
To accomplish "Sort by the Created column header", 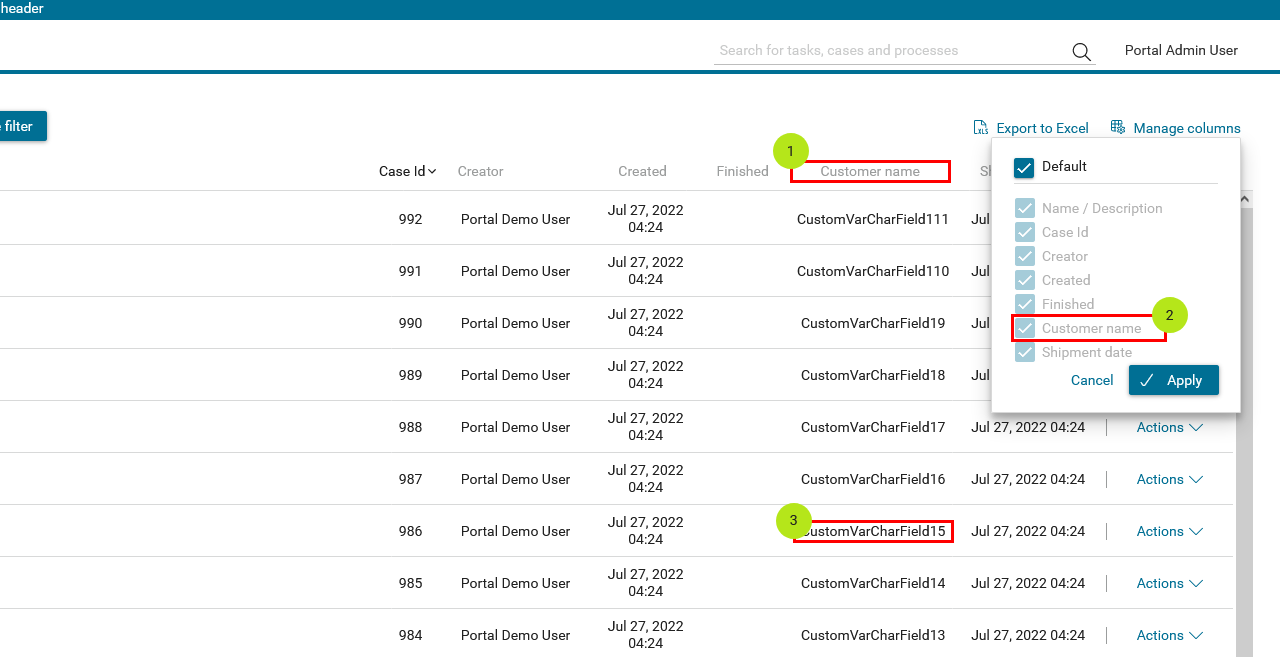I will (642, 171).
